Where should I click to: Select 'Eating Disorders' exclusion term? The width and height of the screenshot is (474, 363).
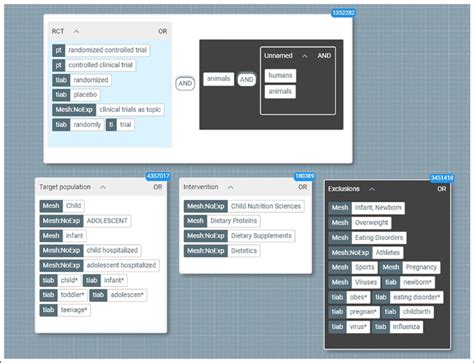(x=379, y=238)
